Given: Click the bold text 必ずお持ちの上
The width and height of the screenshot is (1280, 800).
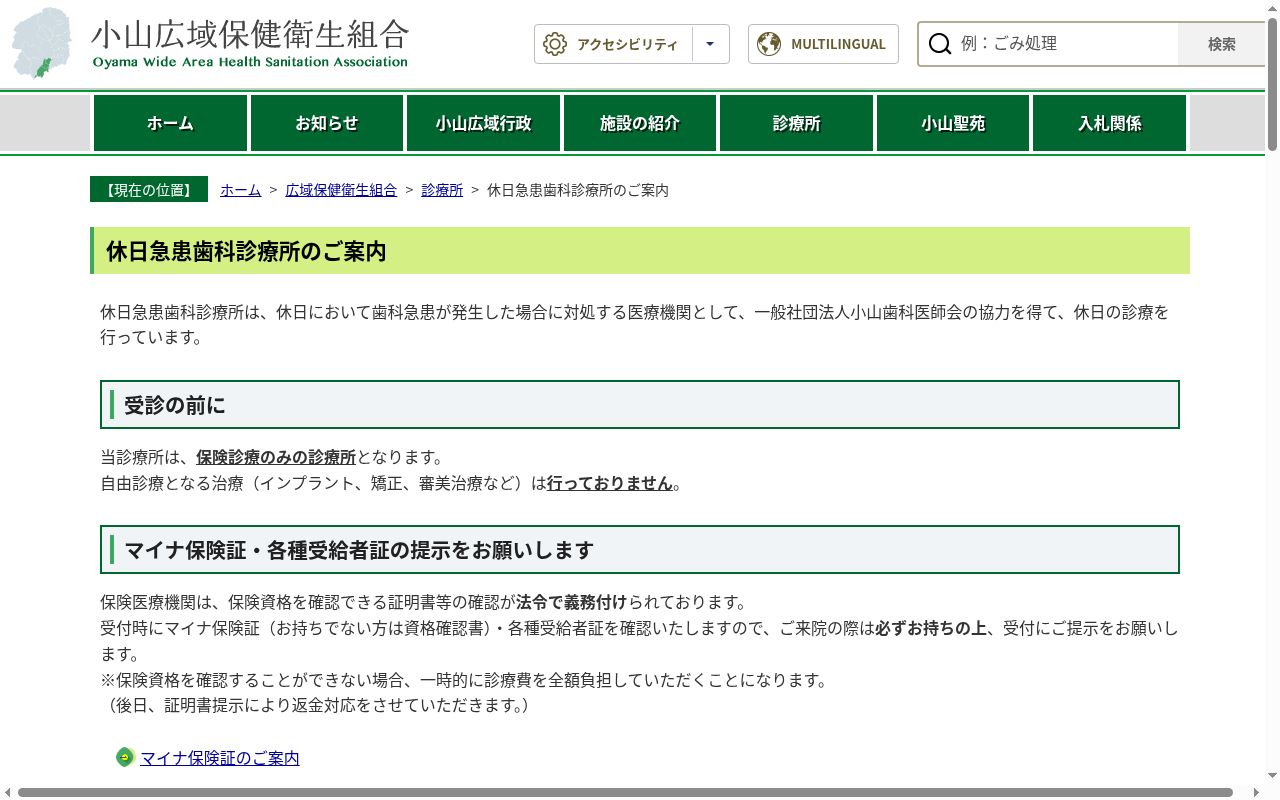Looking at the screenshot, I should (931, 628).
